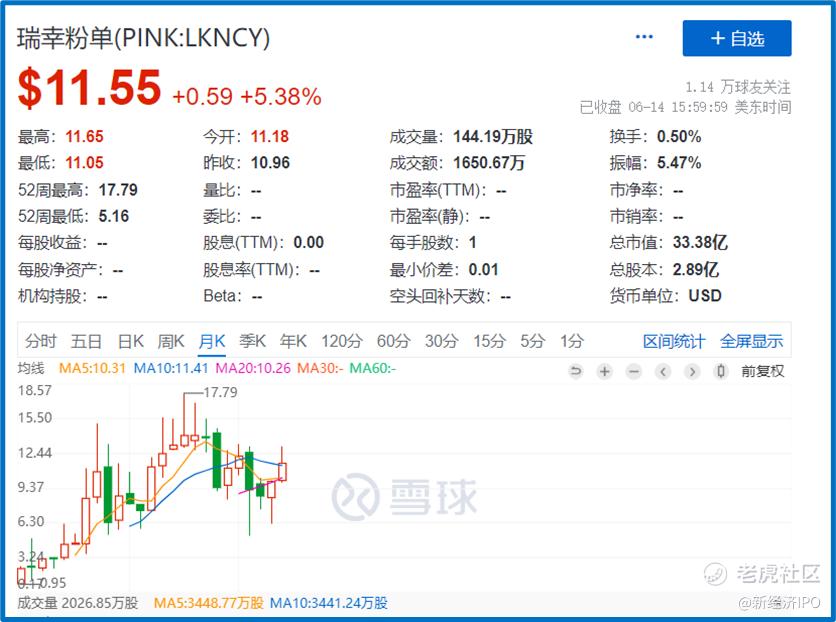This screenshot has height=622, width=836.
Task: Open 区间统计 range statistics
Action: 674,341
